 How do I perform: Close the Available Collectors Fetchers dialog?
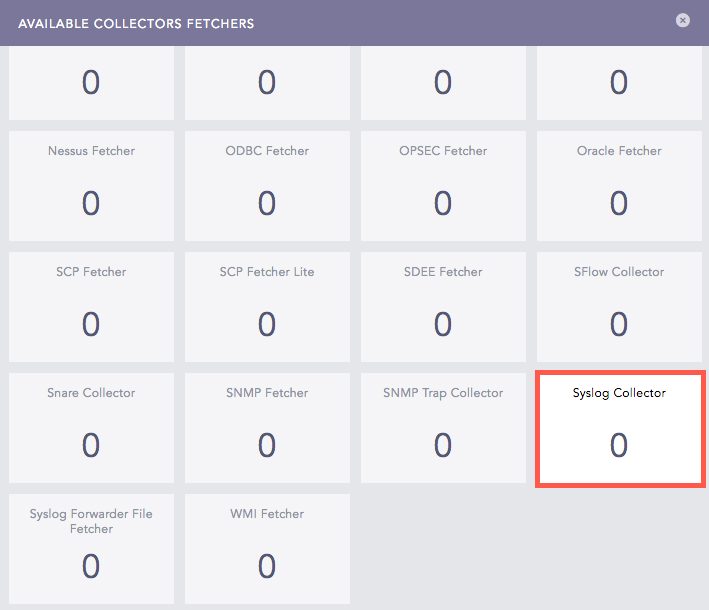(683, 20)
